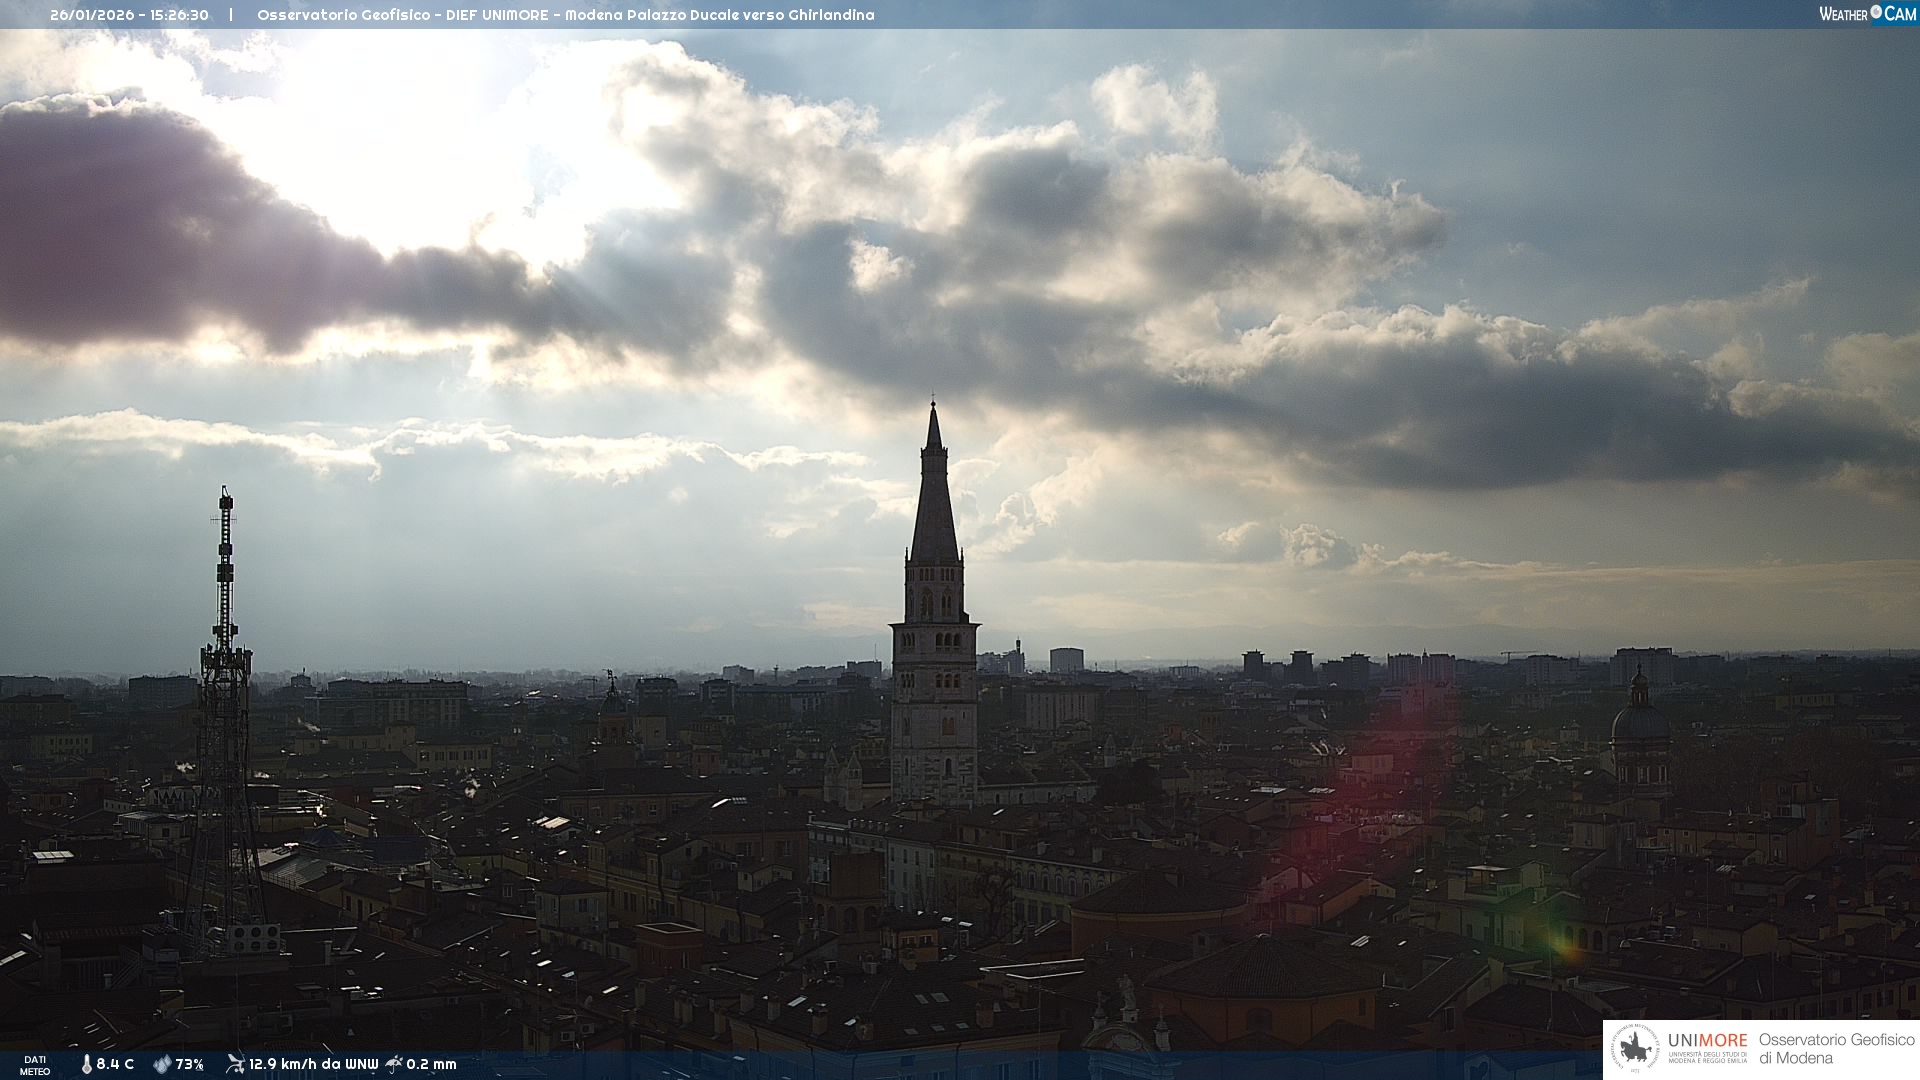
Task: Click the wind anemometer icon
Action: [235, 1064]
